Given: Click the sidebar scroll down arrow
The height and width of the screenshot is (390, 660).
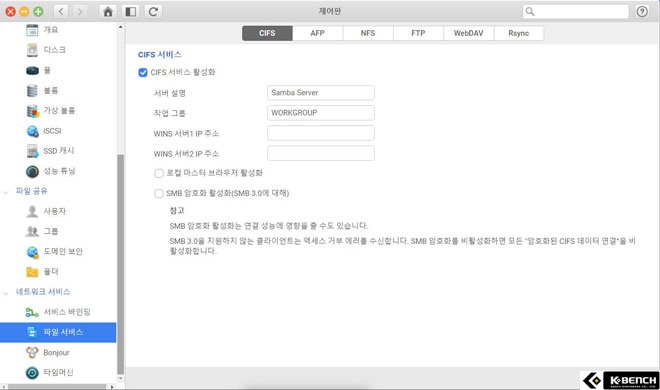Looking at the screenshot, I should [120, 378].
